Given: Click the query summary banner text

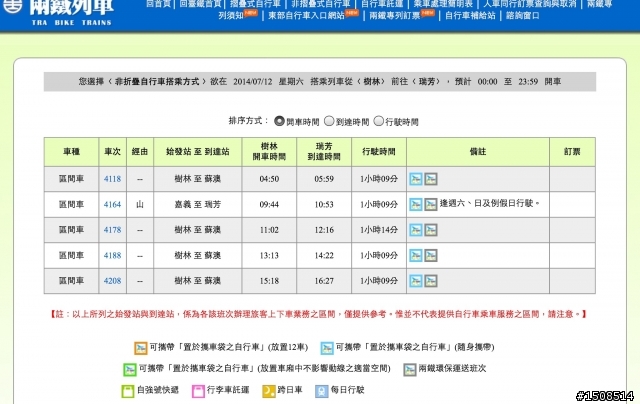Looking at the screenshot, I should point(320,82).
